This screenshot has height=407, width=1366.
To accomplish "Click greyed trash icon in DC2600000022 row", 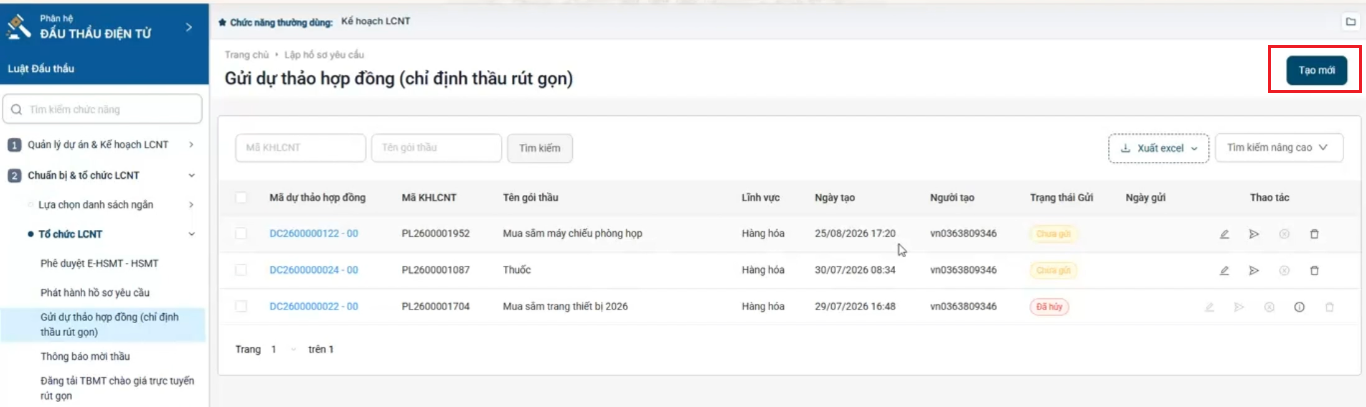I will pos(1329,307).
